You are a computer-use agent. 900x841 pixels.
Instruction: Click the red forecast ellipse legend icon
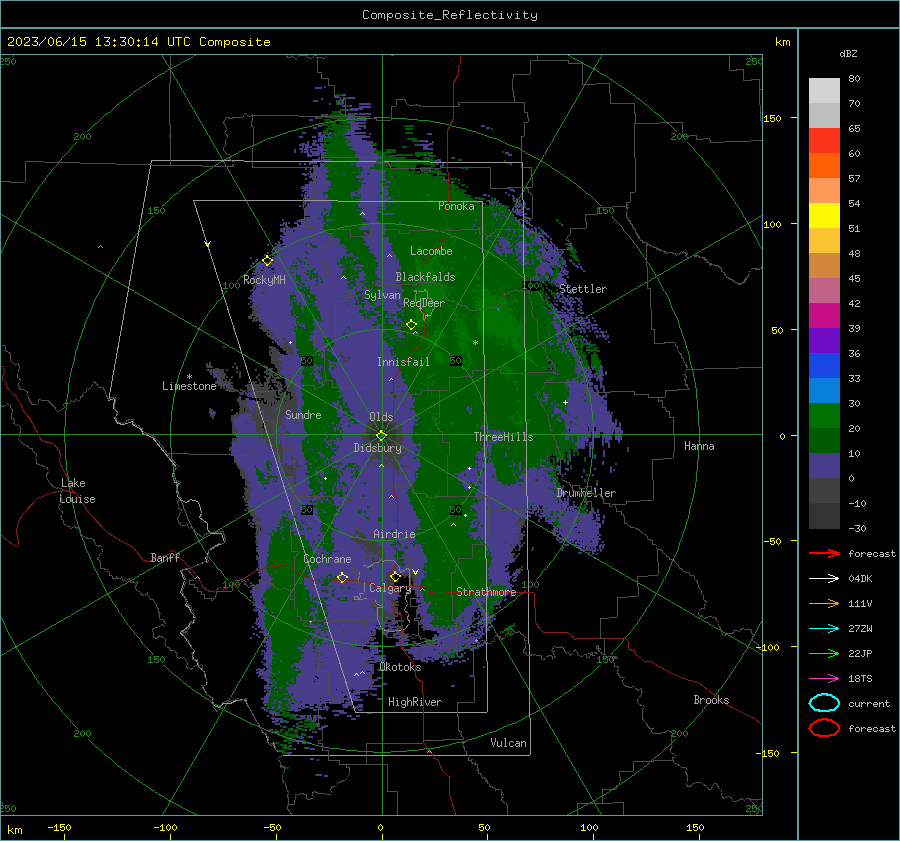824,728
